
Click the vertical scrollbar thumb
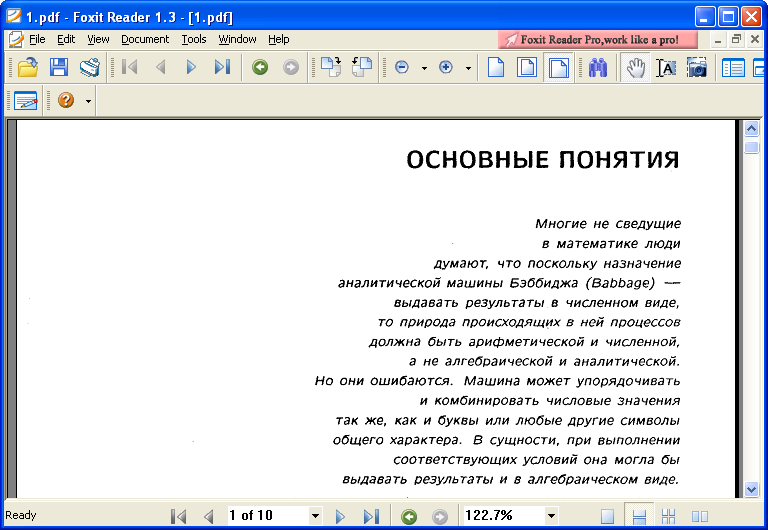coord(751,146)
